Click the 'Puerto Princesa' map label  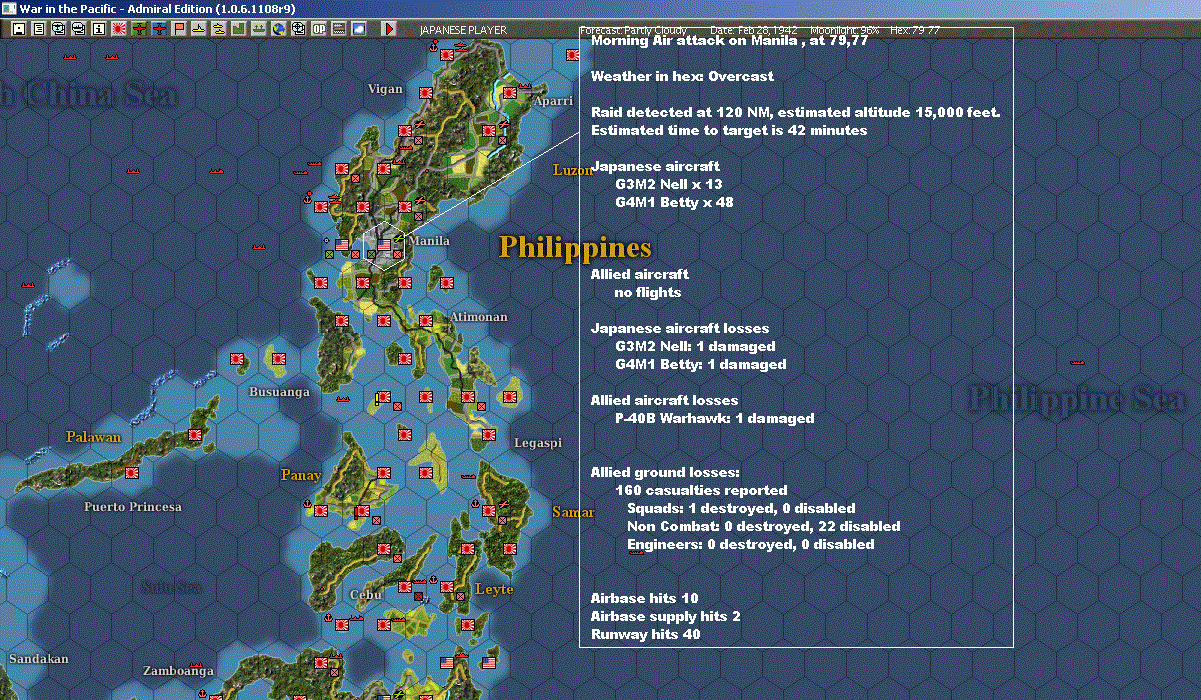coord(133,507)
